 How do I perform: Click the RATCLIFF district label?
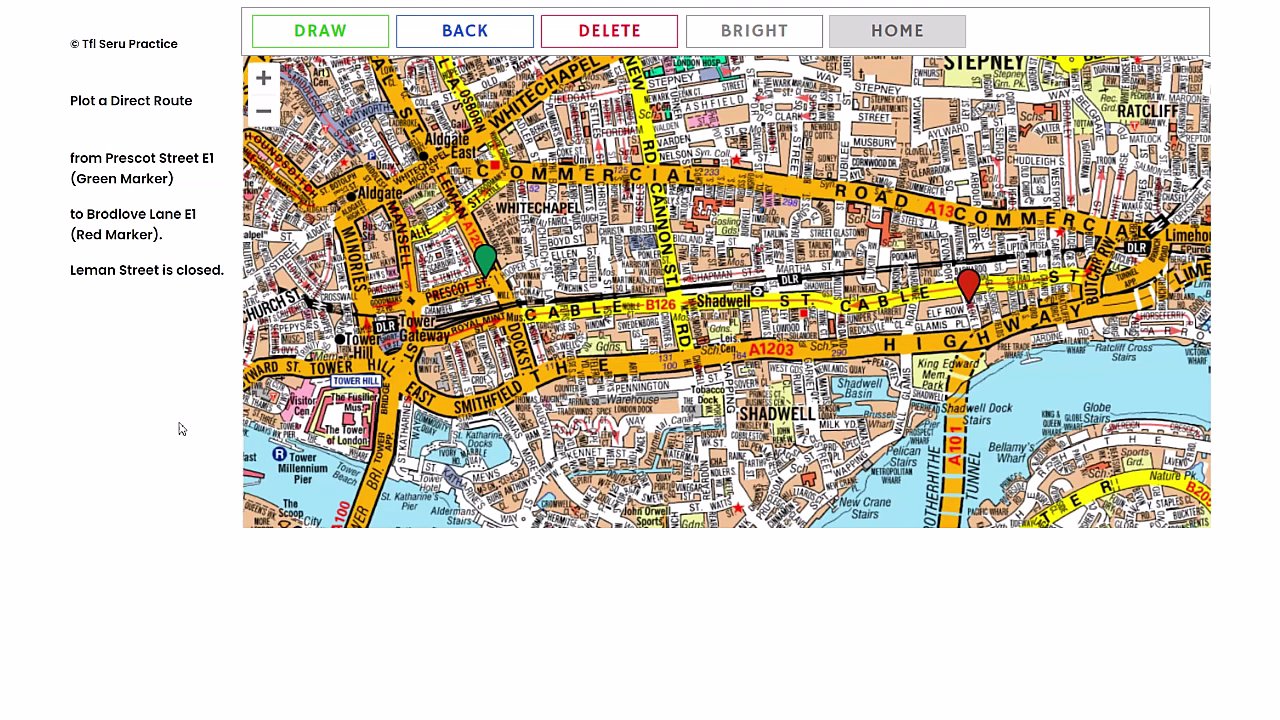[x=1147, y=110]
